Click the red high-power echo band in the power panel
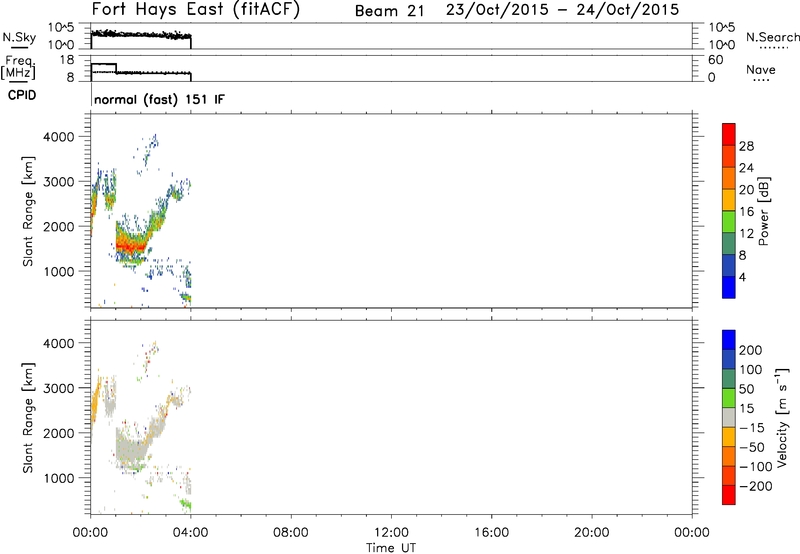The image size is (800, 554). [132, 246]
